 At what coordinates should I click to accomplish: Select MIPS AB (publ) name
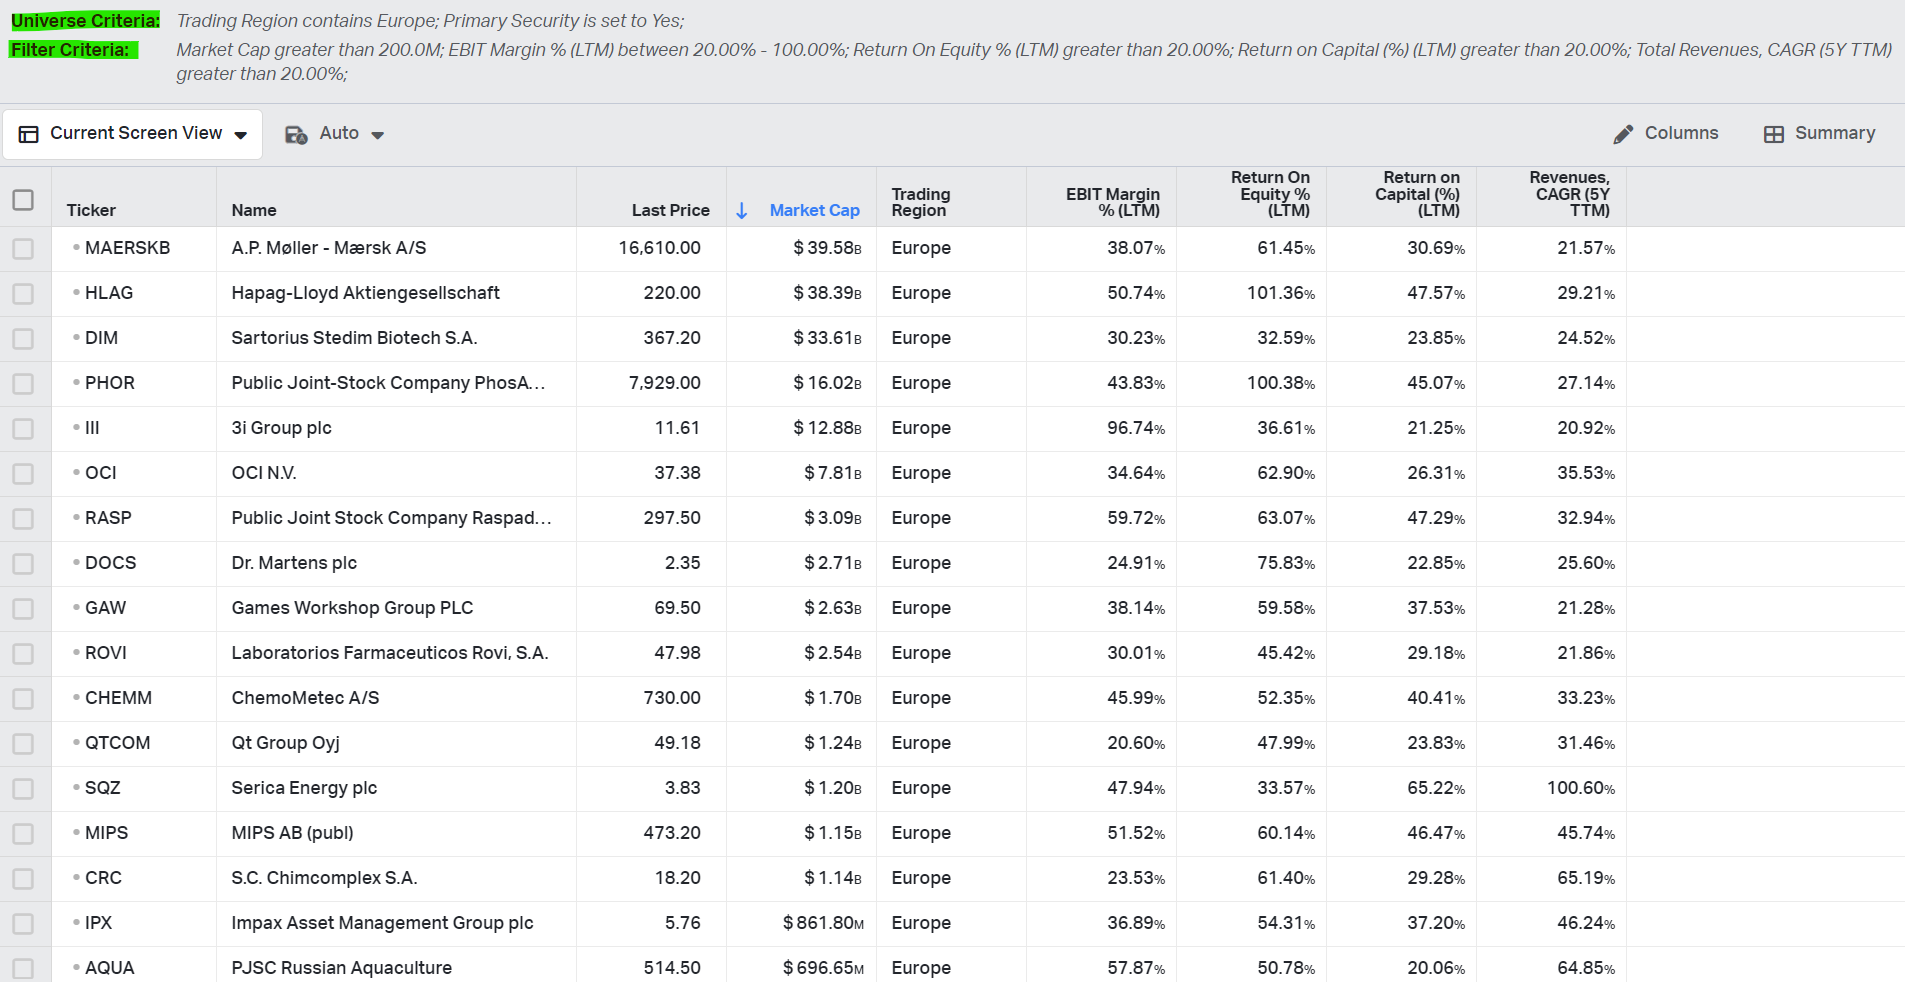(292, 833)
